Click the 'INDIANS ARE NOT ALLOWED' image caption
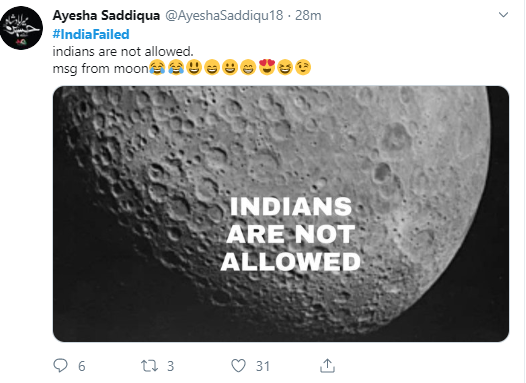 (291, 234)
